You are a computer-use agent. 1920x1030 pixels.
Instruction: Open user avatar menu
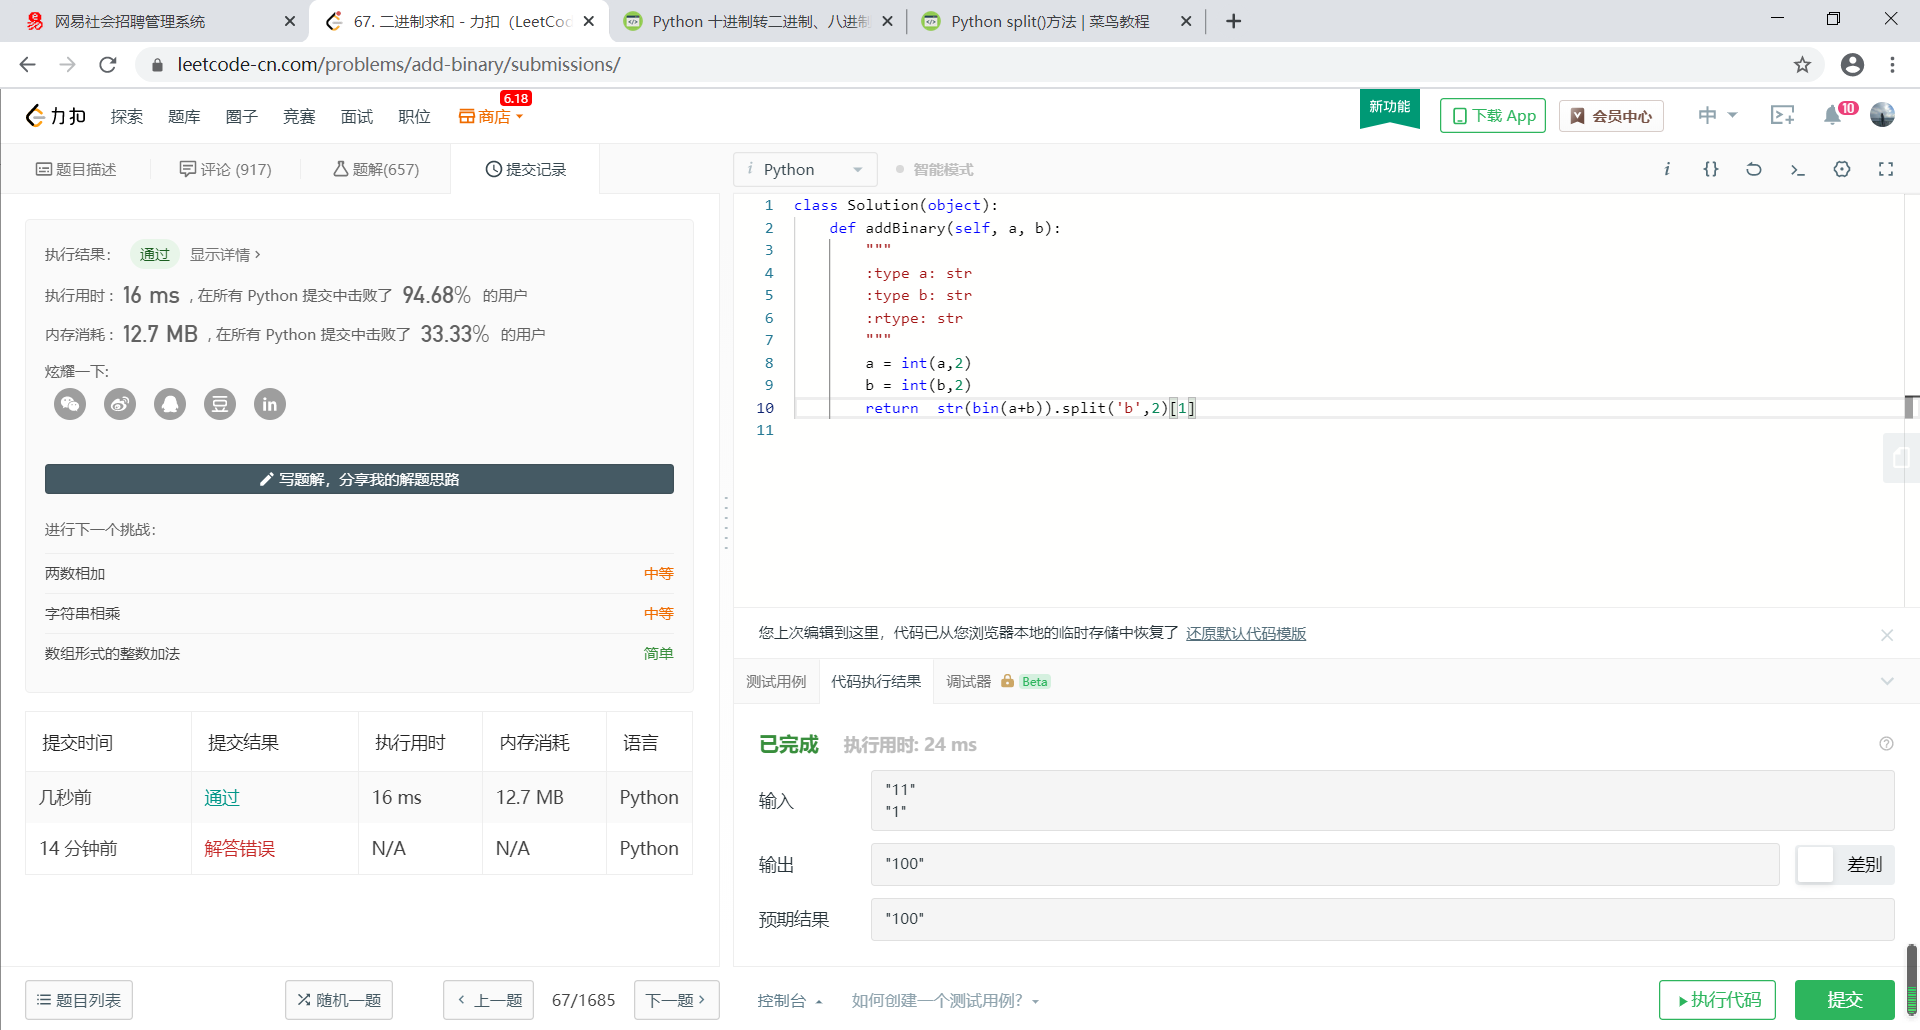(1883, 115)
